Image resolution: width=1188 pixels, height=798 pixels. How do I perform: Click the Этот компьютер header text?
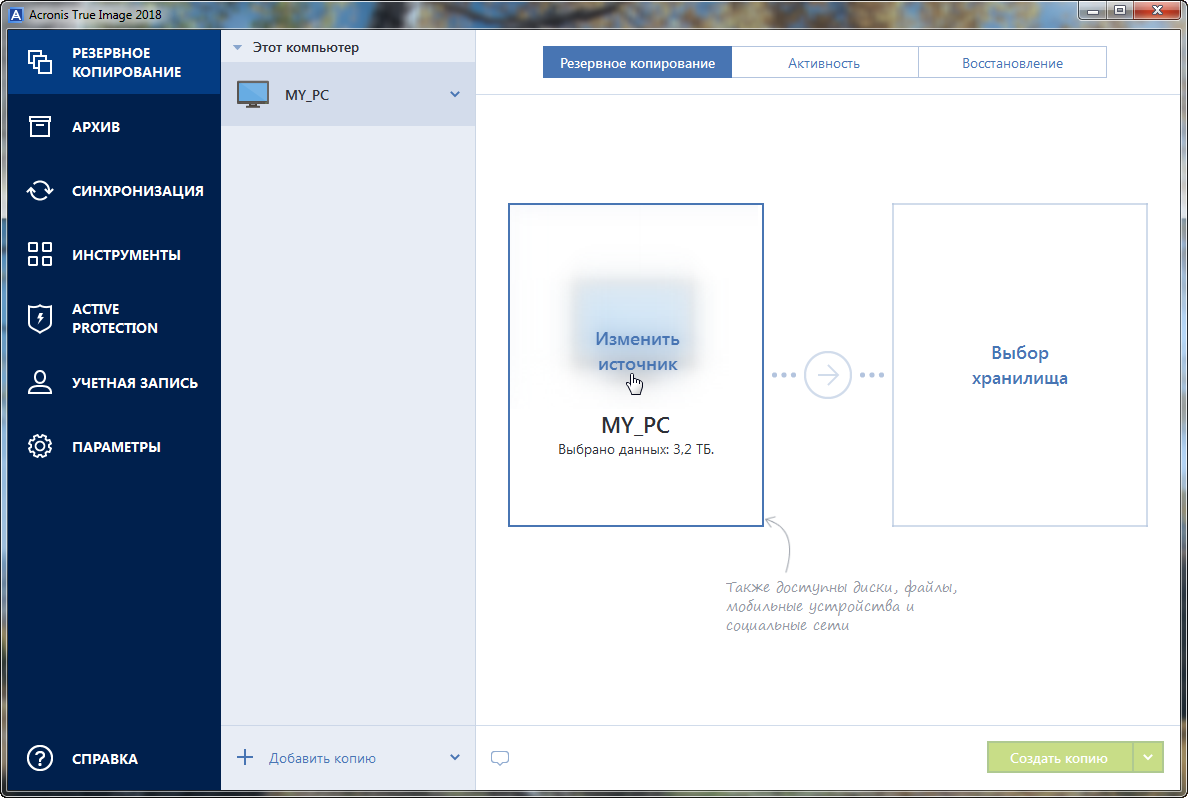pos(306,48)
